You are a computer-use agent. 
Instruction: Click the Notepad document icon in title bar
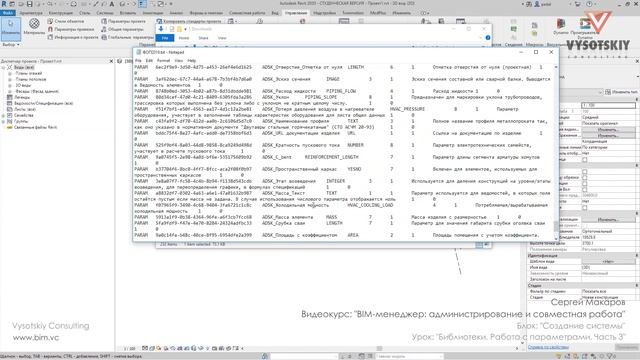(138, 52)
